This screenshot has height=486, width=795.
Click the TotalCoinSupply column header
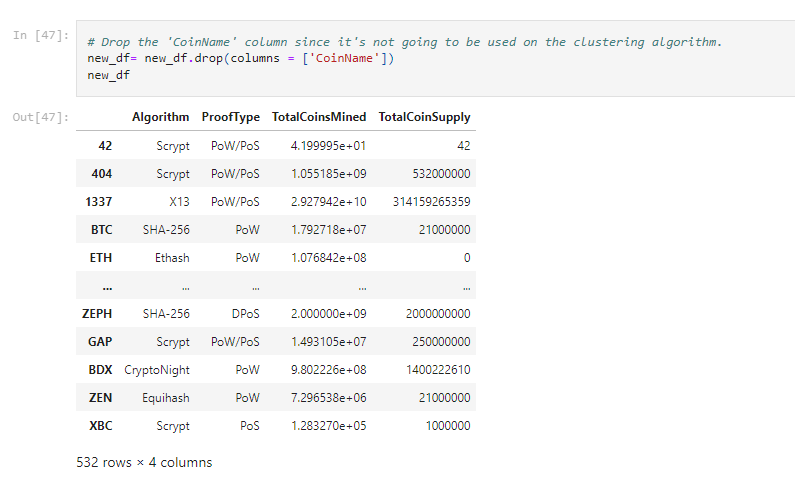(x=424, y=117)
